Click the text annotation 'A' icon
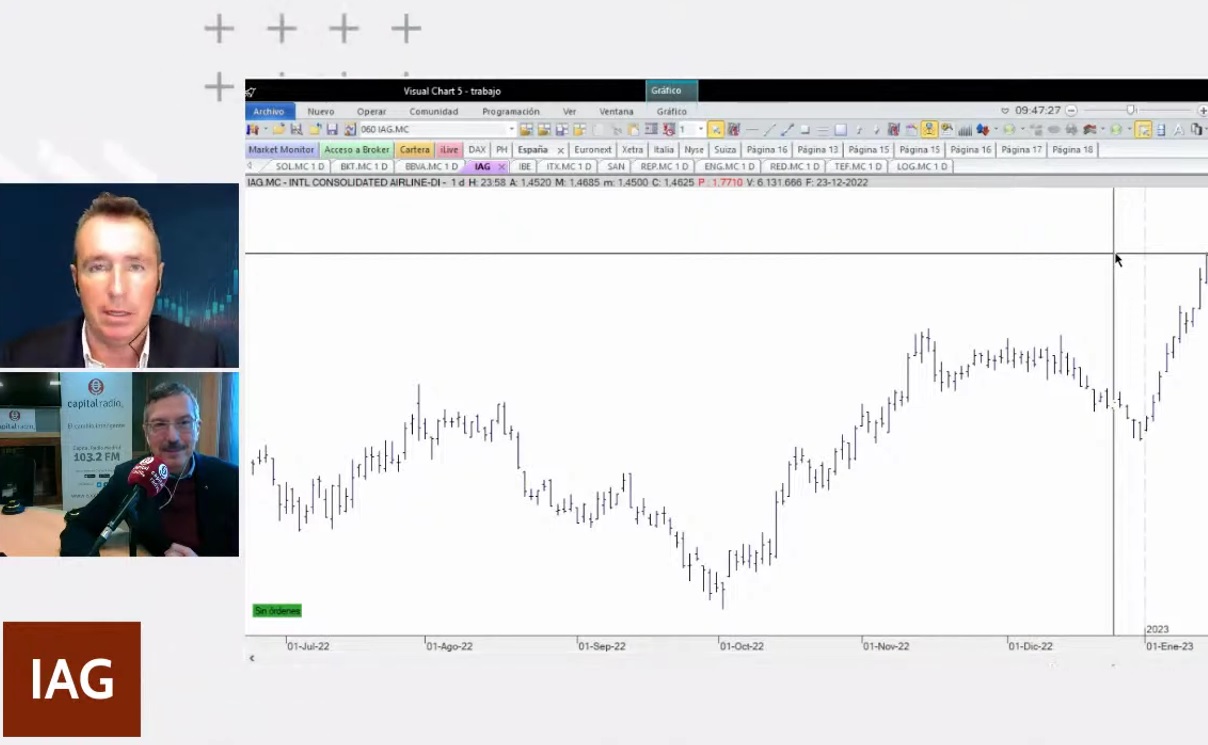The width and height of the screenshot is (1208, 745). coord(1178,130)
